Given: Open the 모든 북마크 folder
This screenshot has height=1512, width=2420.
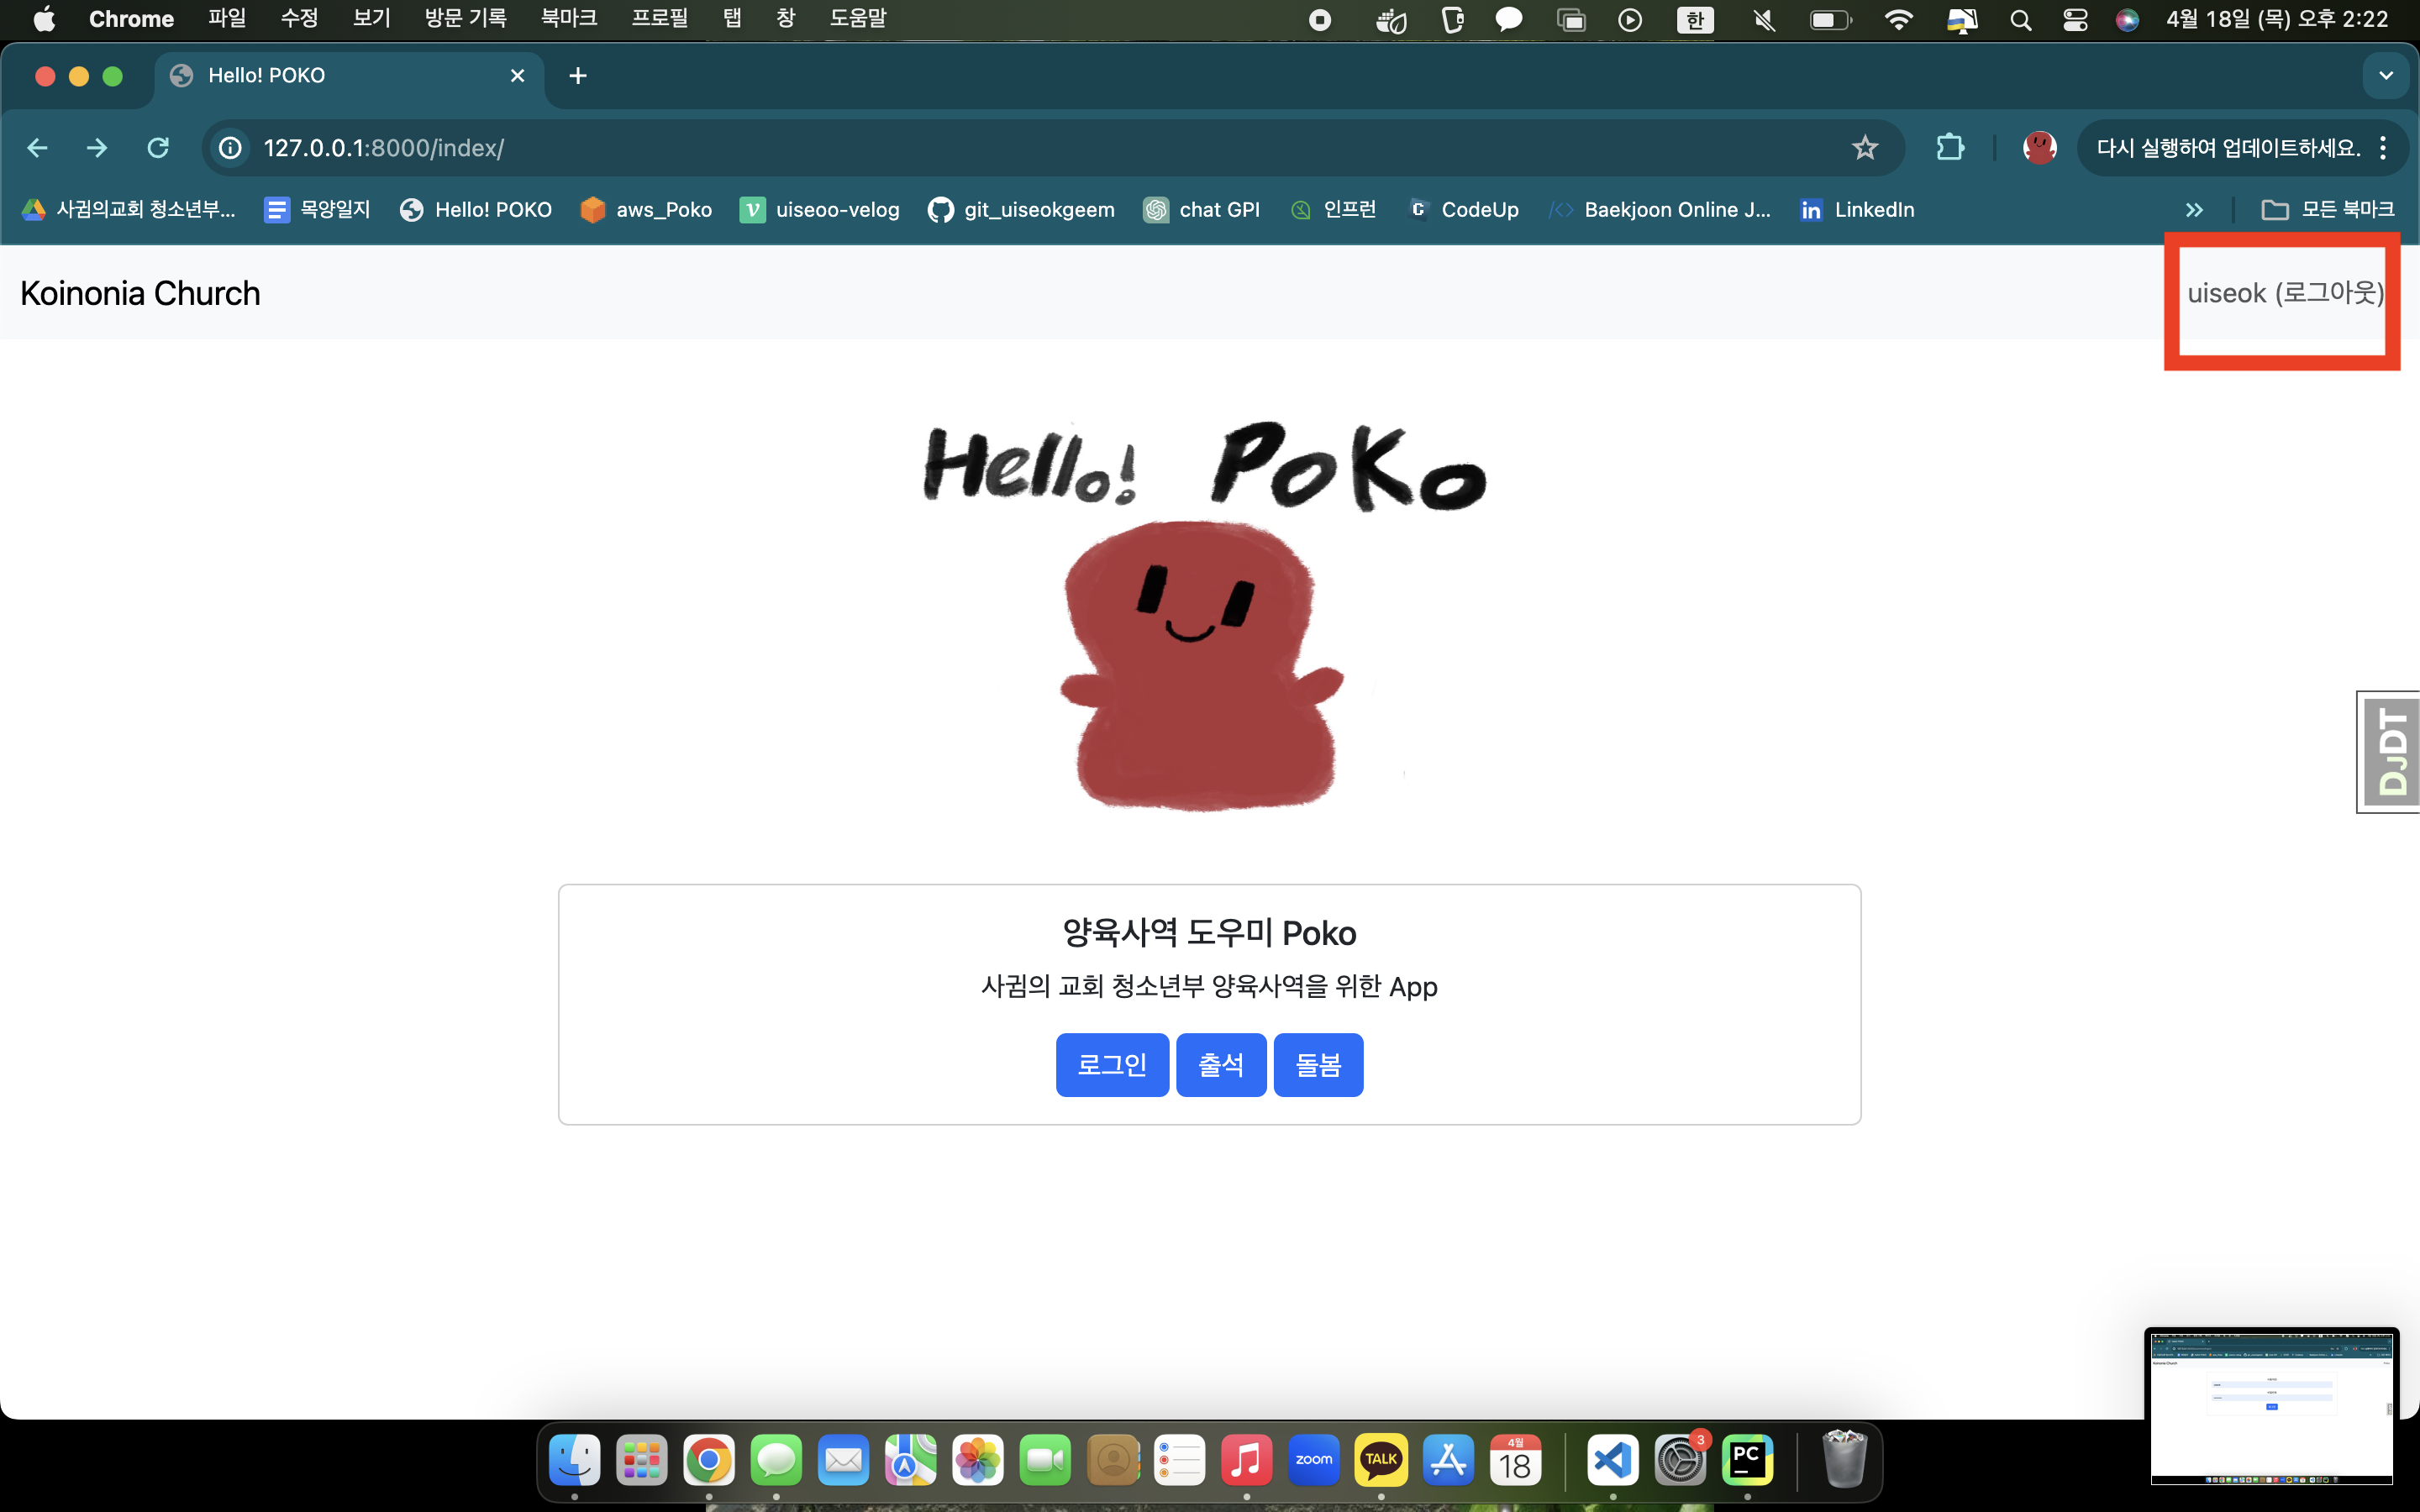Looking at the screenshot, I should pyautogui.click(x=2328, y=210).
